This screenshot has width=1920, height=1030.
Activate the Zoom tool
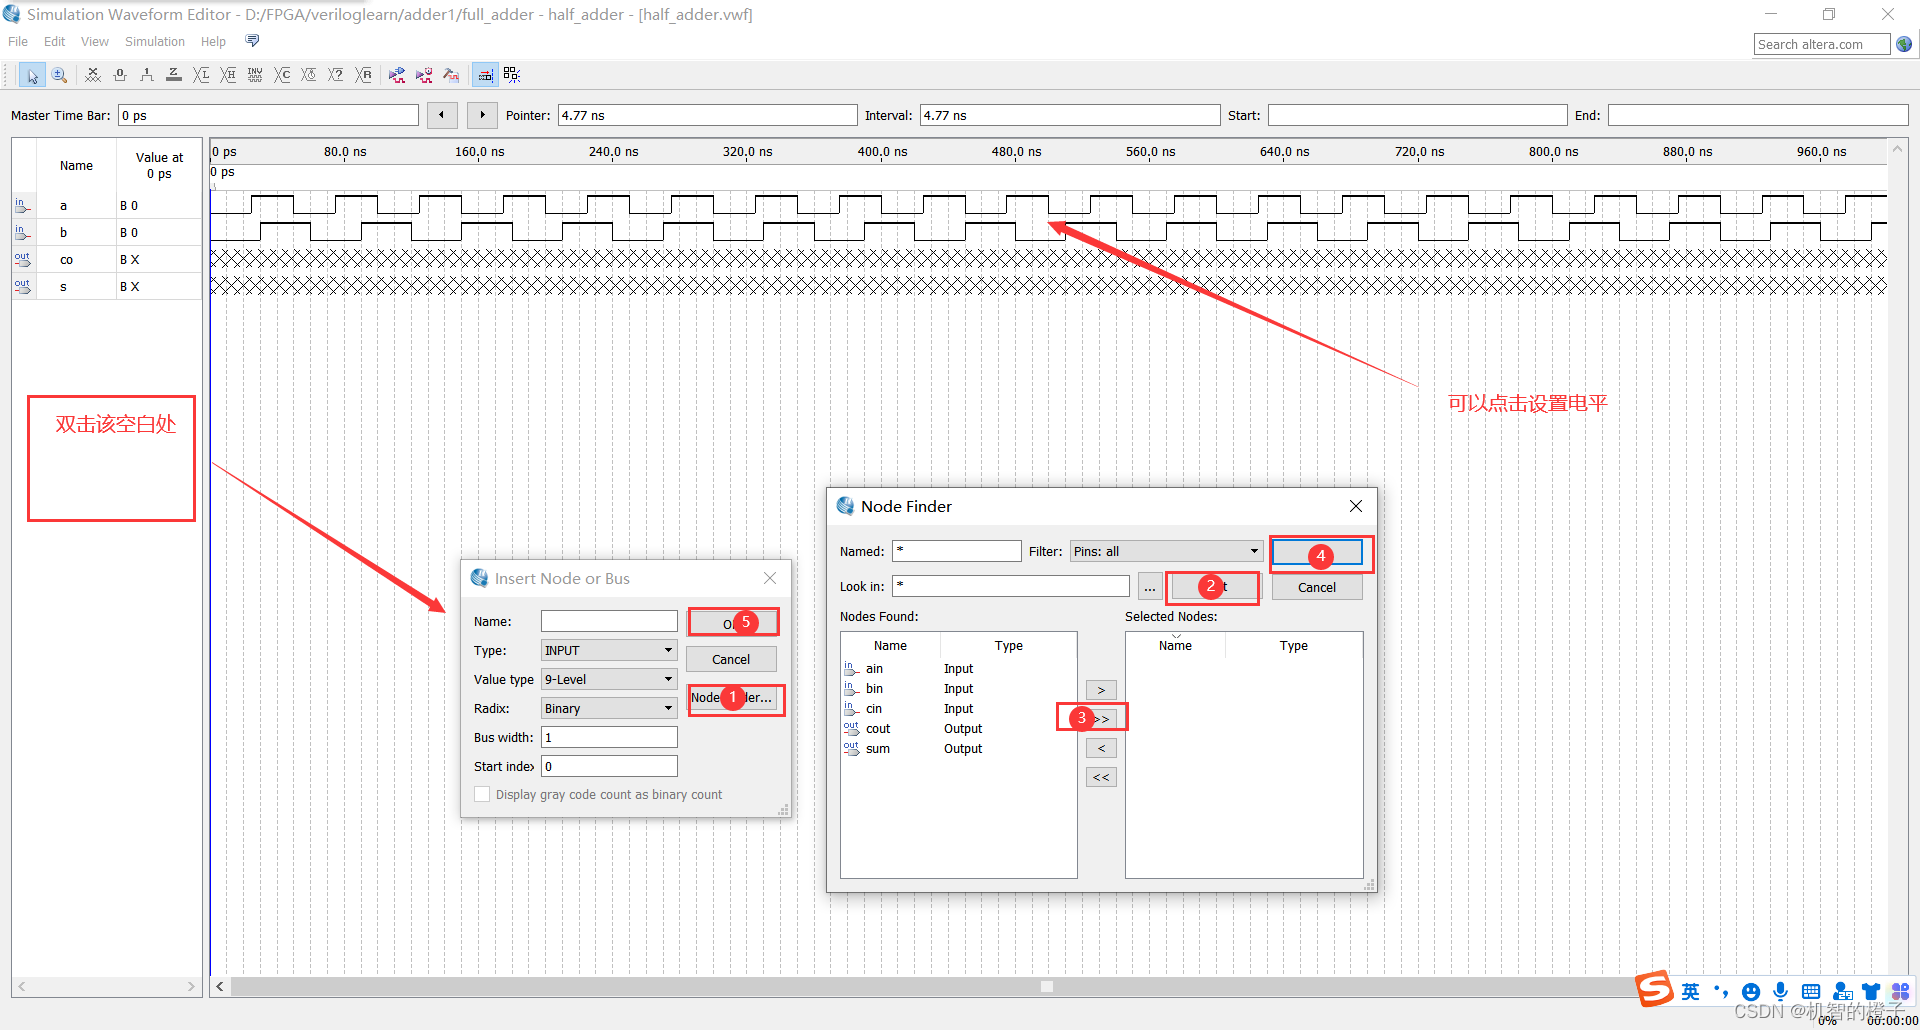point(59,75)
